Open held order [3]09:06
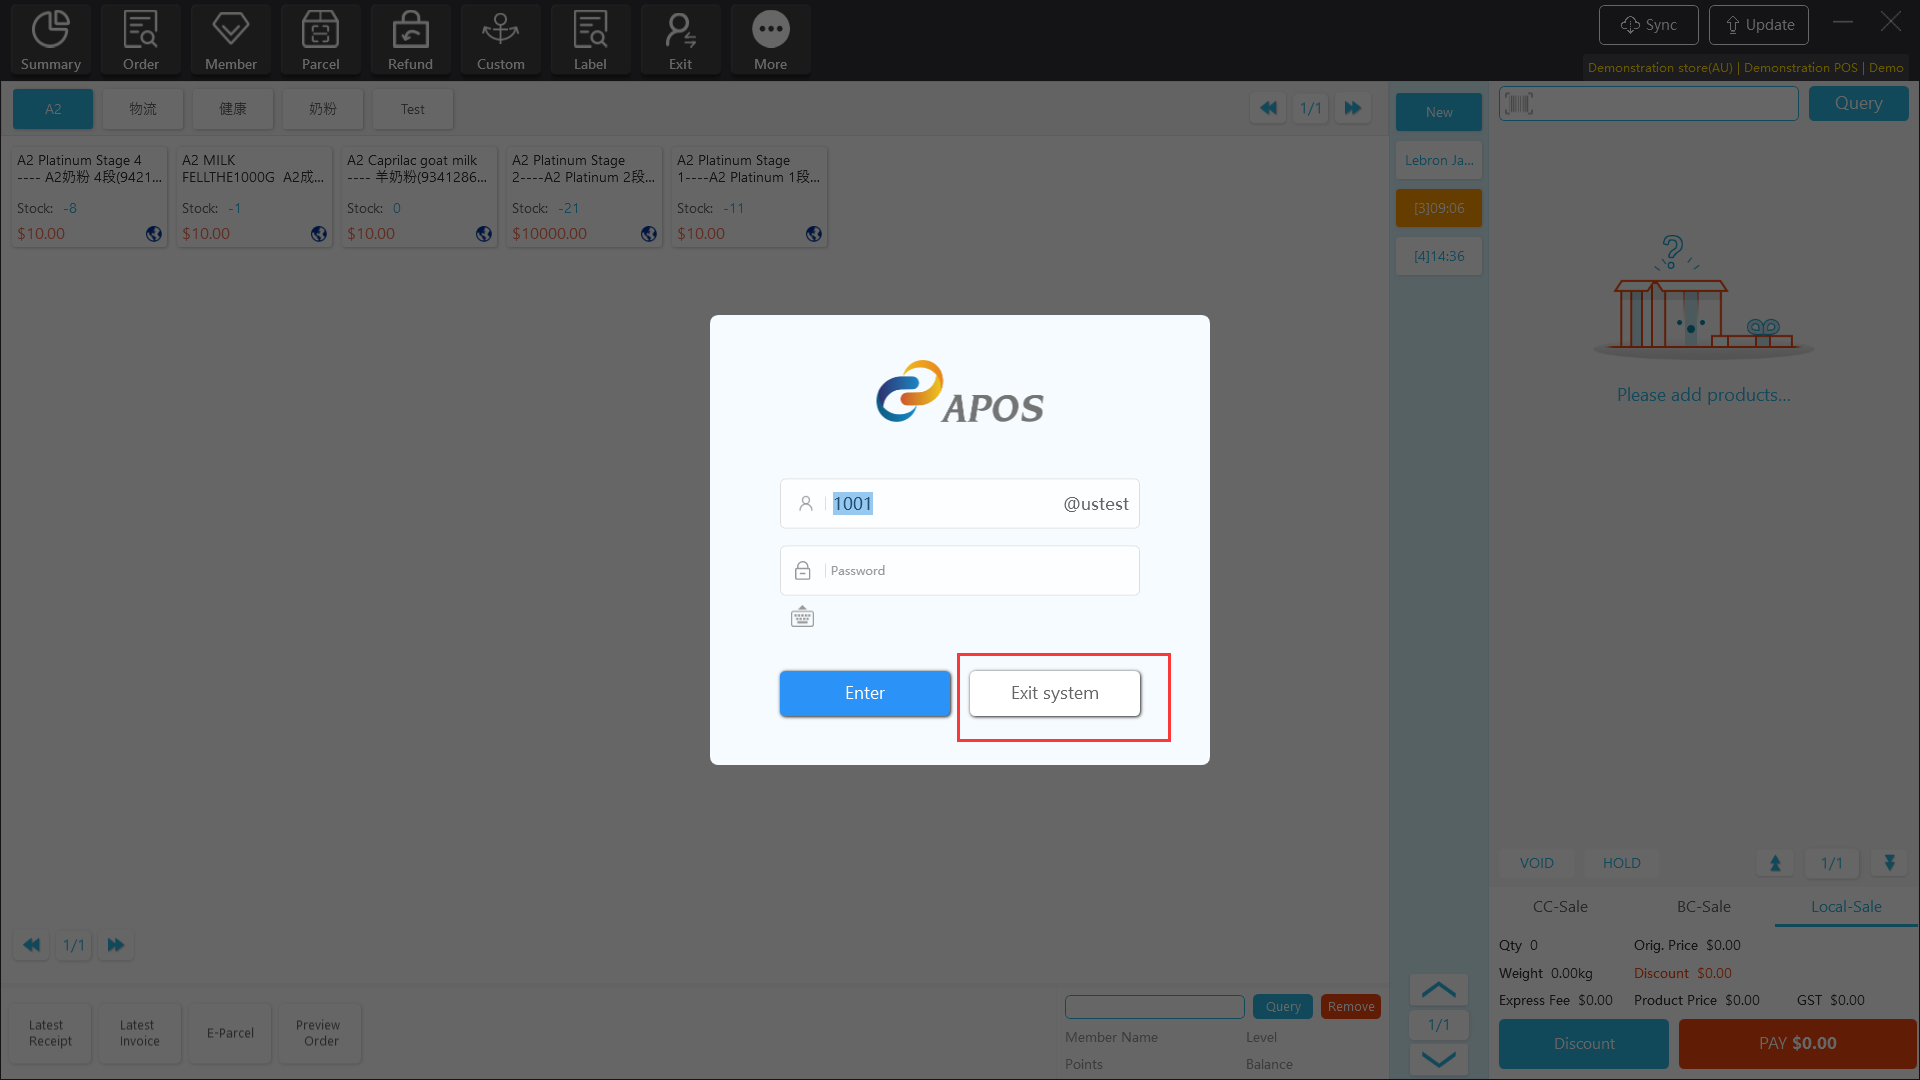The height and width of the screenshot is (1080, 1920). pos(1438,208)
